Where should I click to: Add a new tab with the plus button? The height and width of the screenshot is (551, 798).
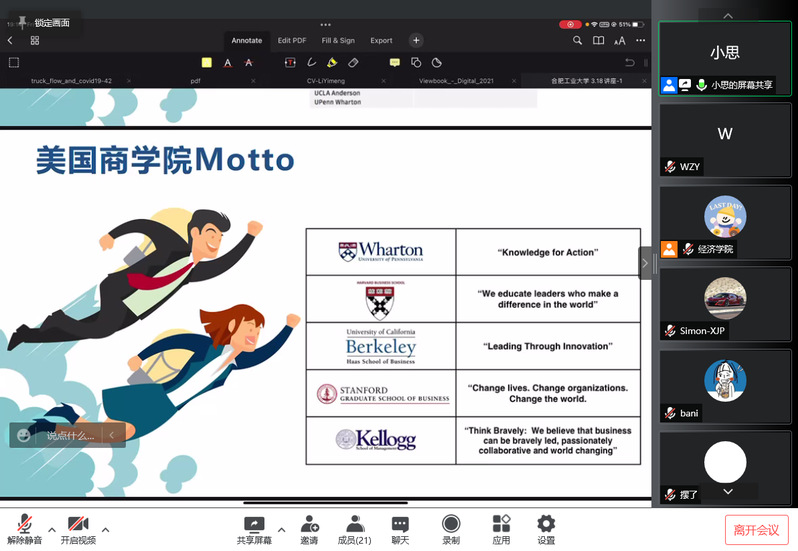point(416,40)
